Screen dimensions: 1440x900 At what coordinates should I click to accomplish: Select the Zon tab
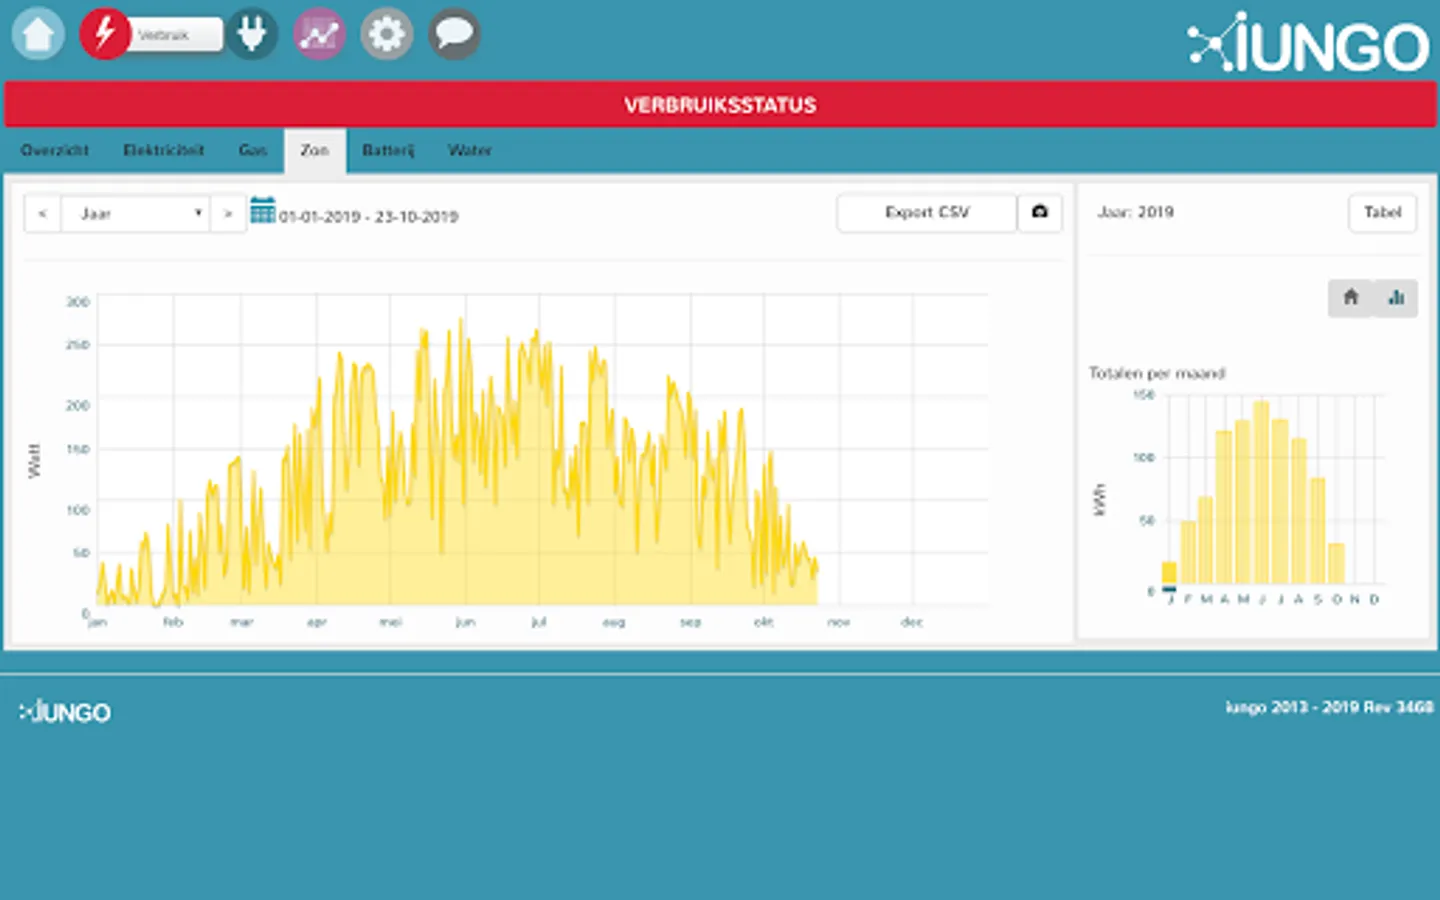click(315, 150)
